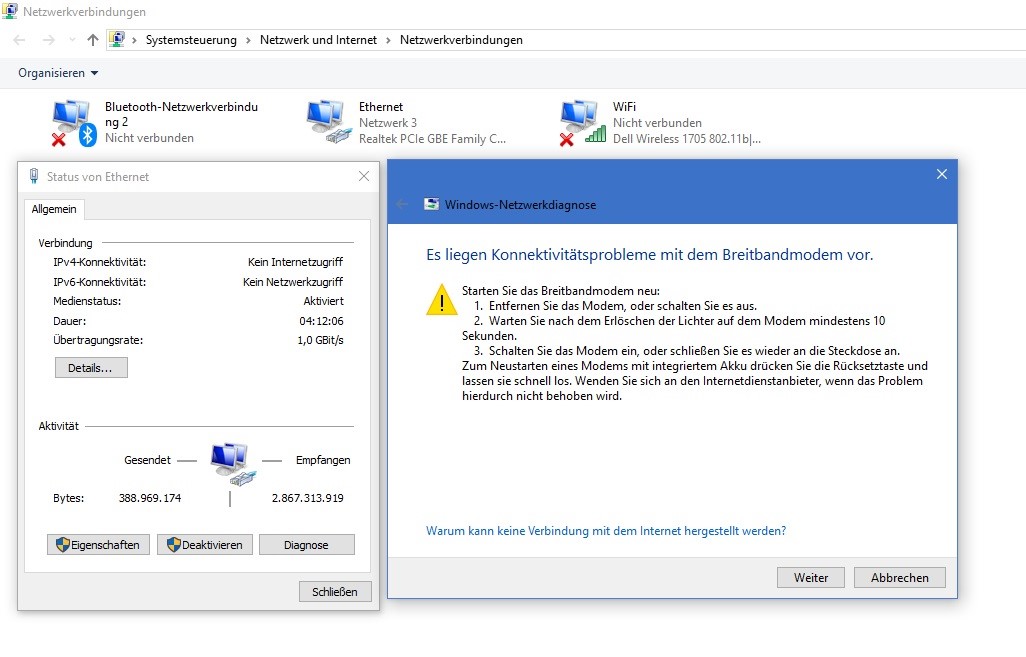
Task: Select the Ethernet adapter icon
Action: 326,122
